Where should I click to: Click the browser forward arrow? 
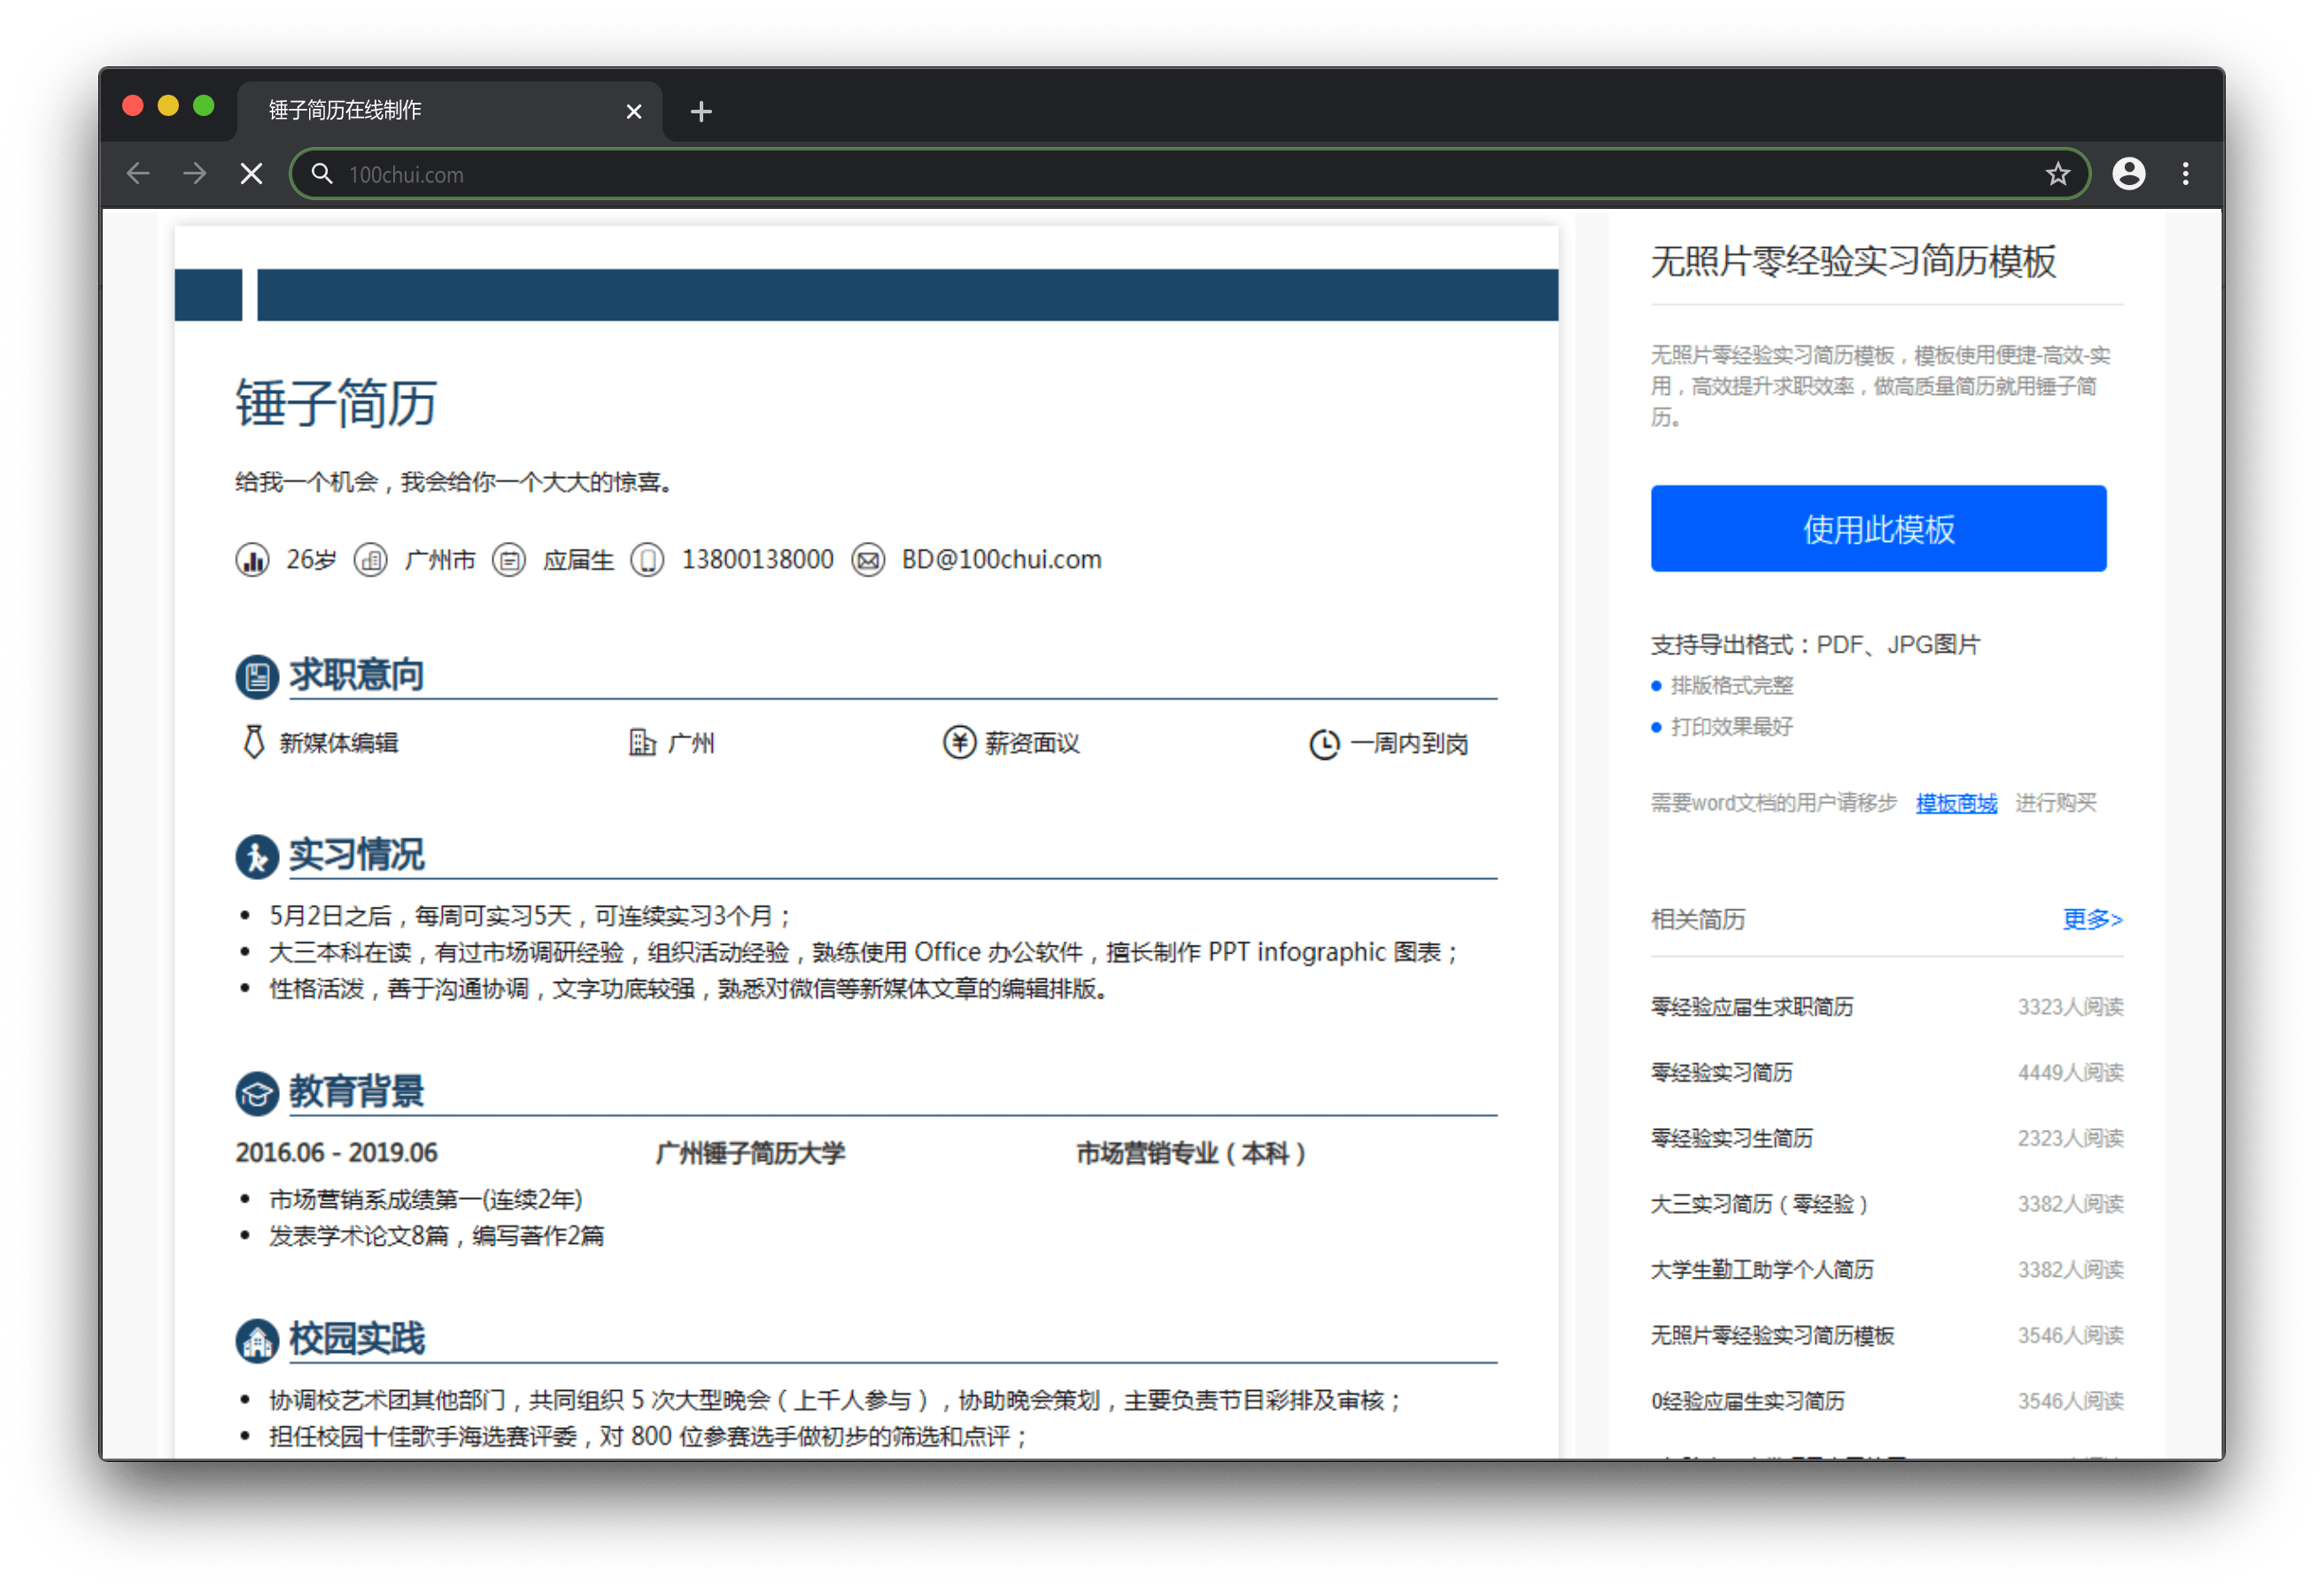pos(195,174)
